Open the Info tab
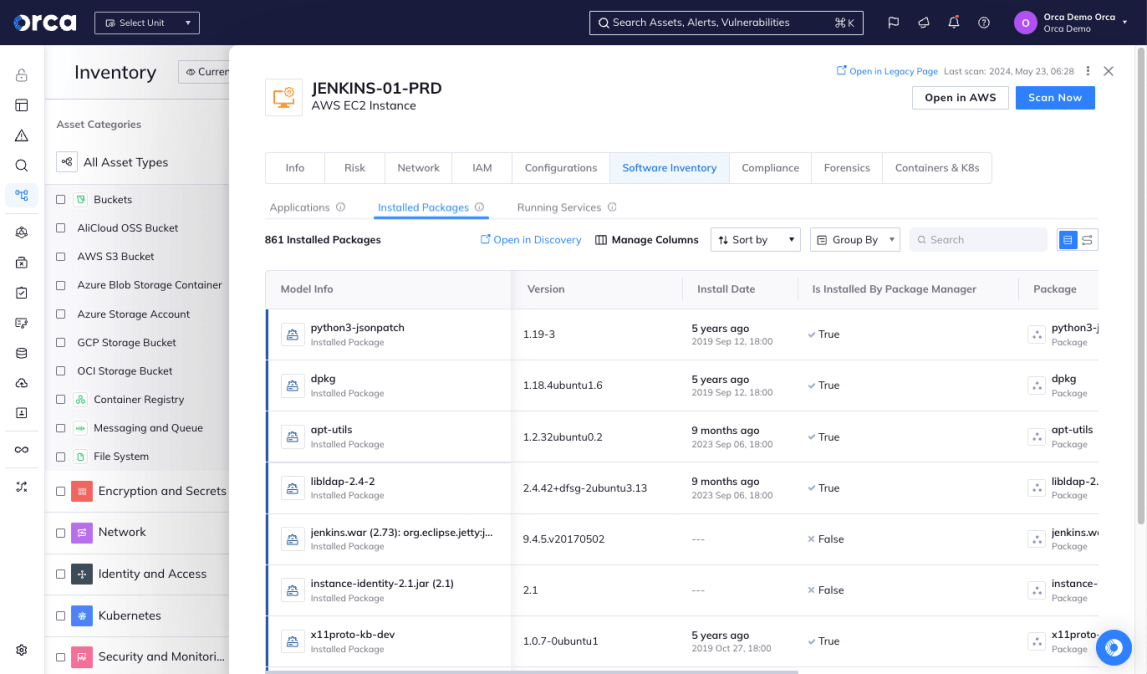1147x674 pixels. [x=295, y=168]
